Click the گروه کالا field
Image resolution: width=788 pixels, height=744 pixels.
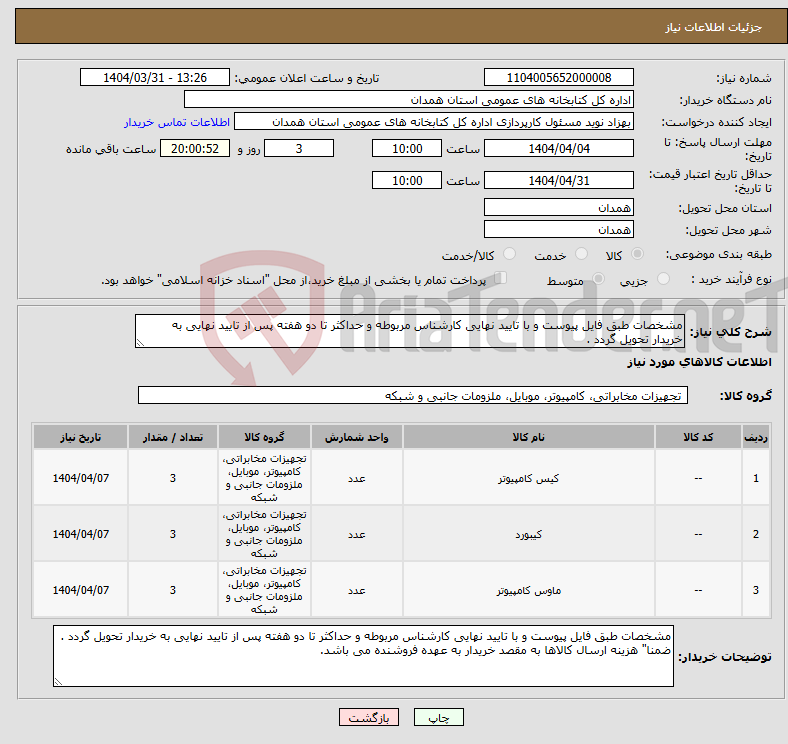[x=413, y=395]
